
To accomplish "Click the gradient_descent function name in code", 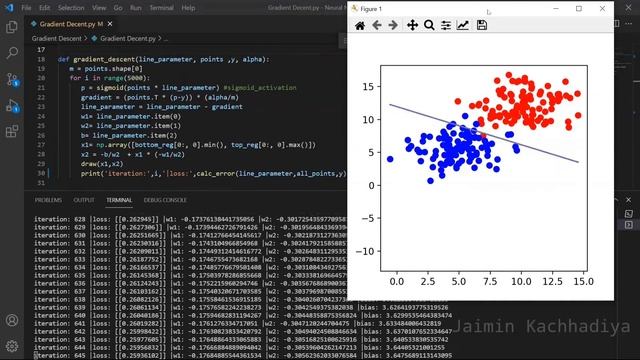I will click(x=104, y=59).
